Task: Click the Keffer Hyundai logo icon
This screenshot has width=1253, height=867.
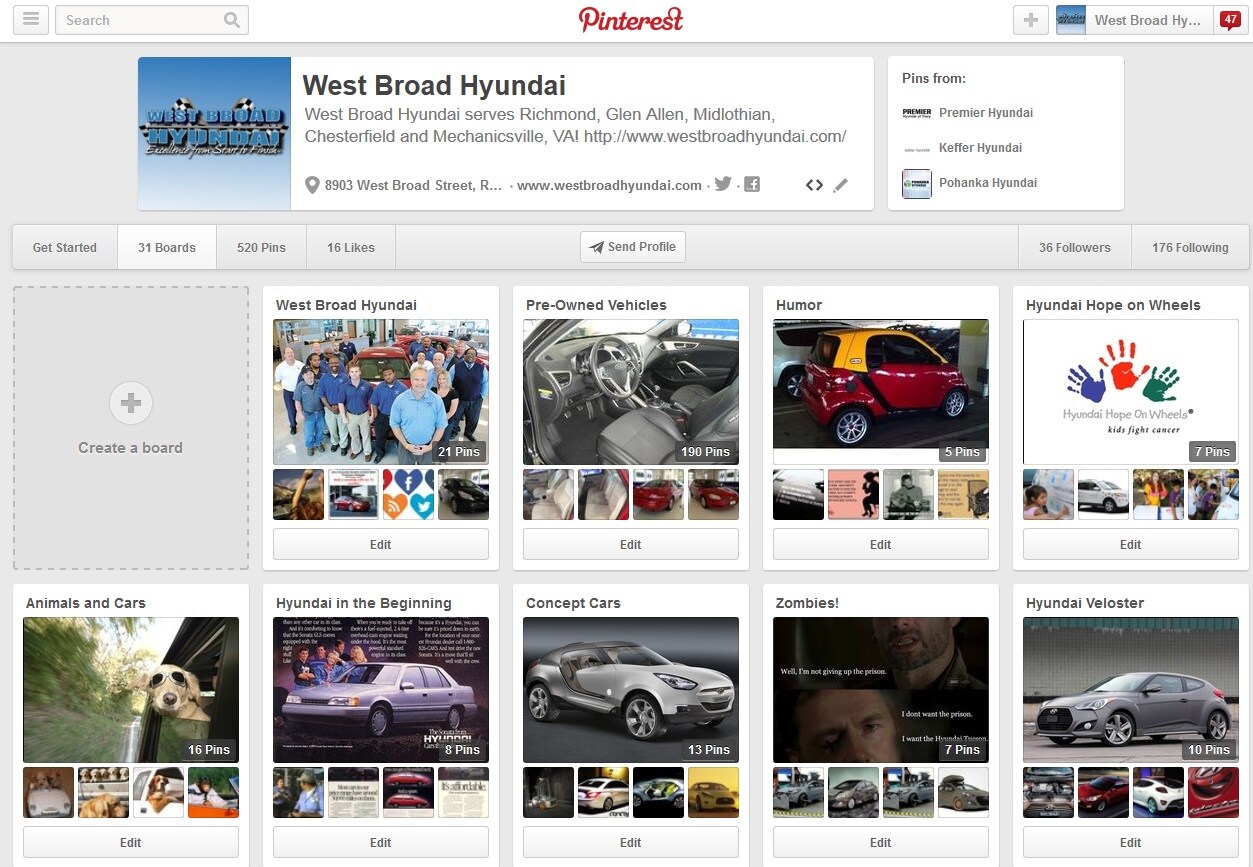Action: pos(917,148)
